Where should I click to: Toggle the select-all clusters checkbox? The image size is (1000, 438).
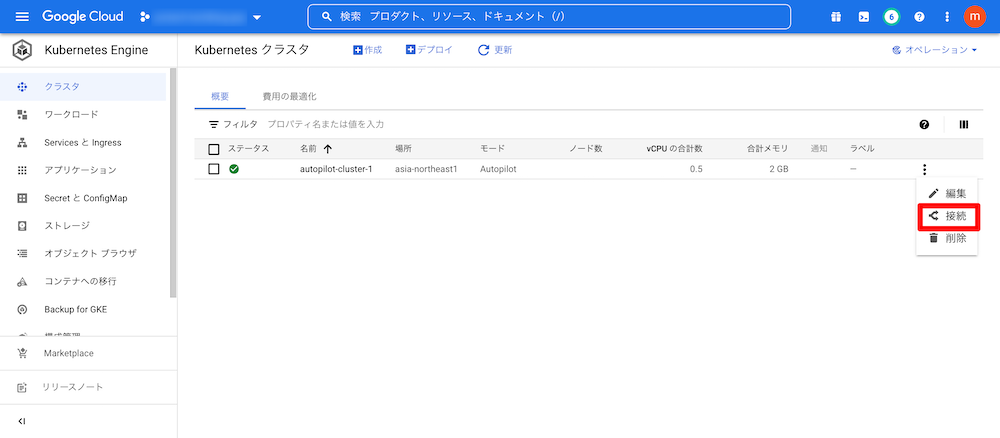click(x=214, y=149)
